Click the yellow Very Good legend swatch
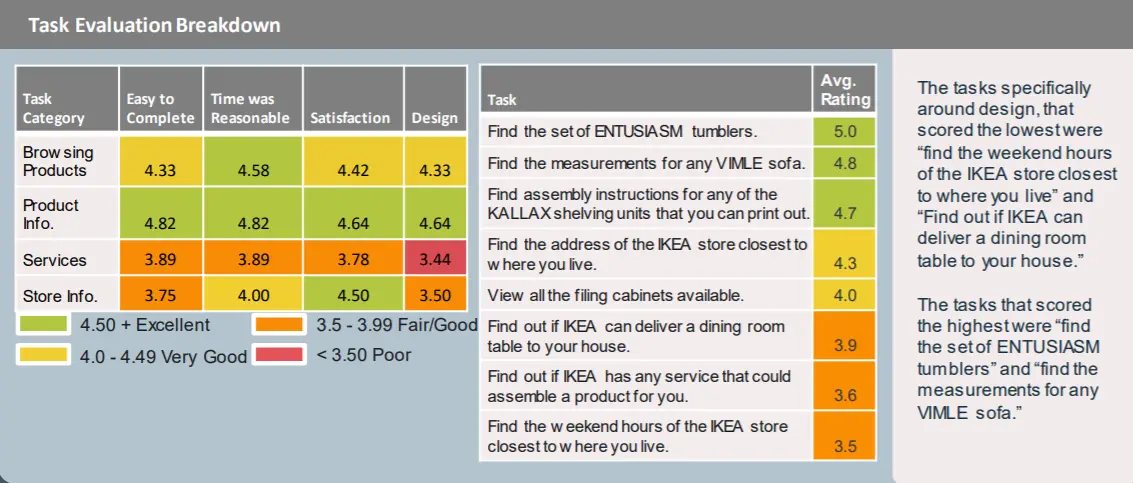Image resolution: width=1133 pixels, height=483 pixels. click(43, 355)
